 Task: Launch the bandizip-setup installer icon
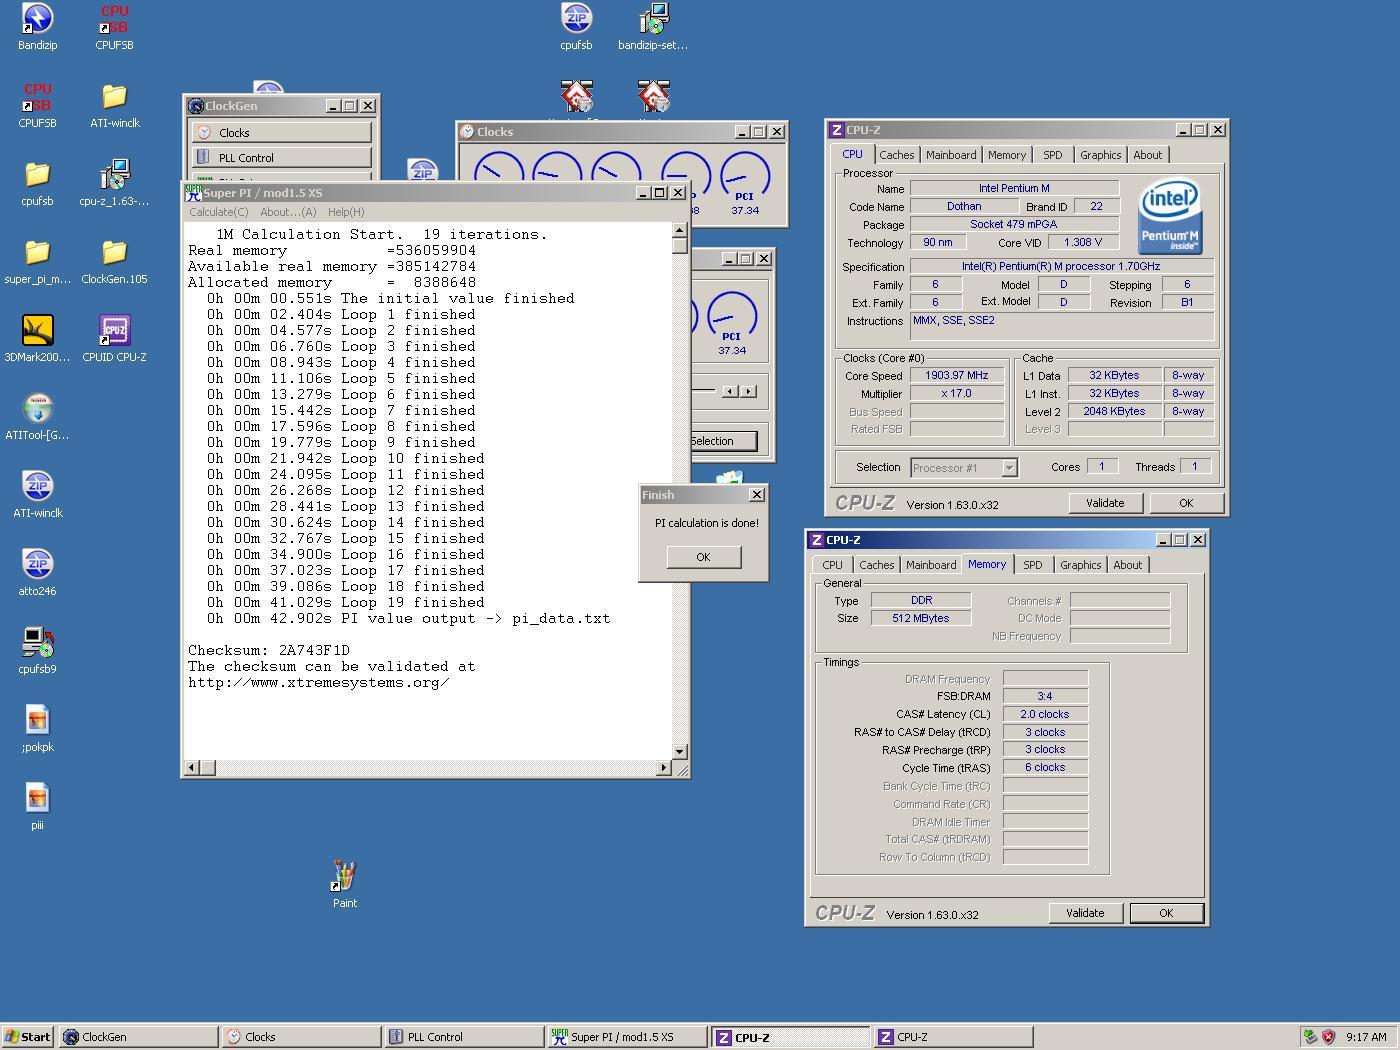pos(653,27)
